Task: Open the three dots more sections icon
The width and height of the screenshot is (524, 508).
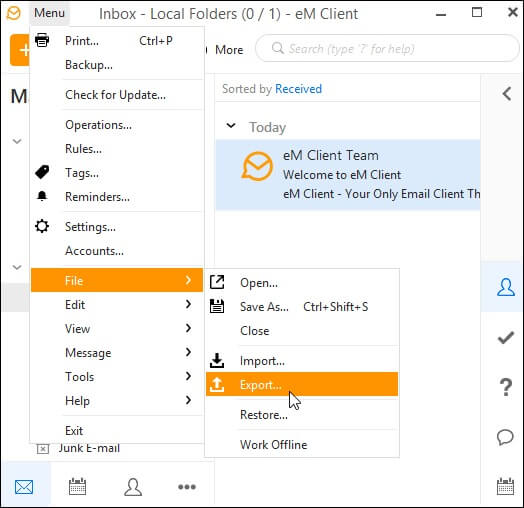Action: pos(187,487)
